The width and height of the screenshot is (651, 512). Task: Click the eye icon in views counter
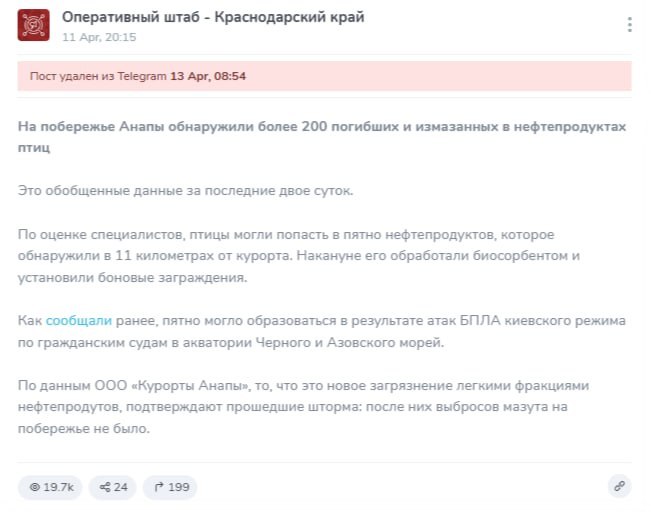tap(34, 487)
